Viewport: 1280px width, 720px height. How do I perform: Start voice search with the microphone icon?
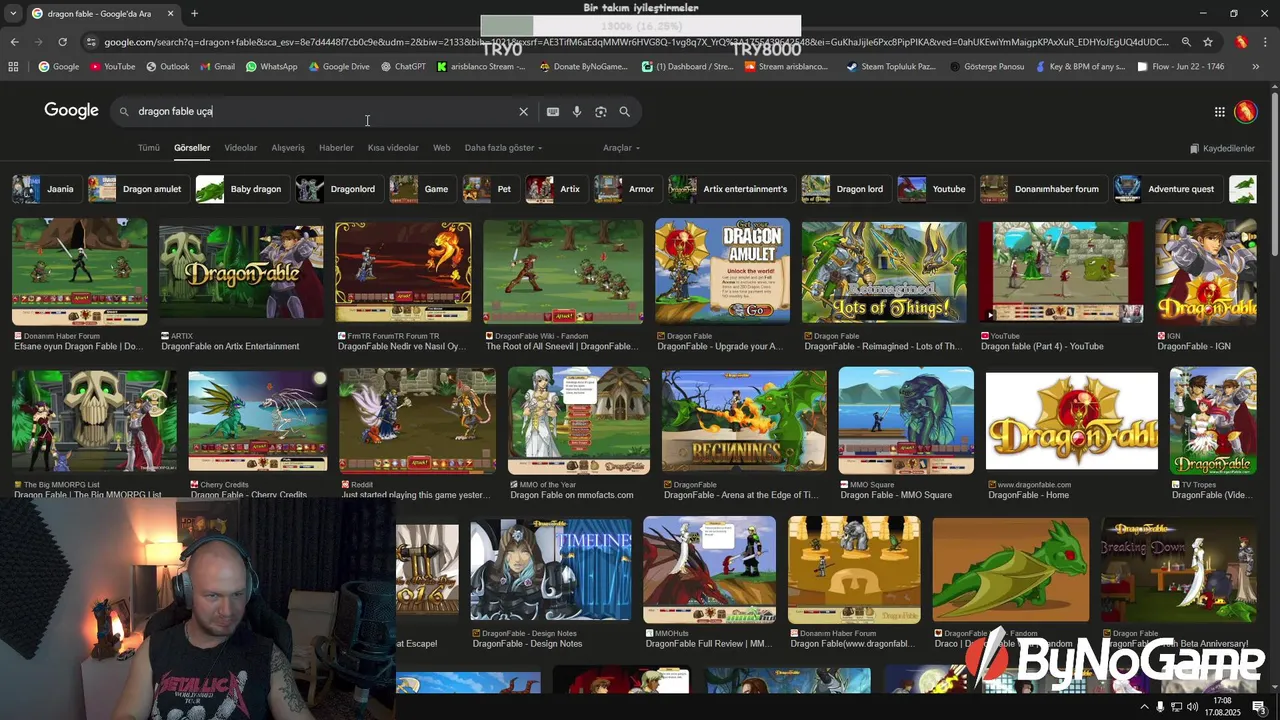click(577, 112)
